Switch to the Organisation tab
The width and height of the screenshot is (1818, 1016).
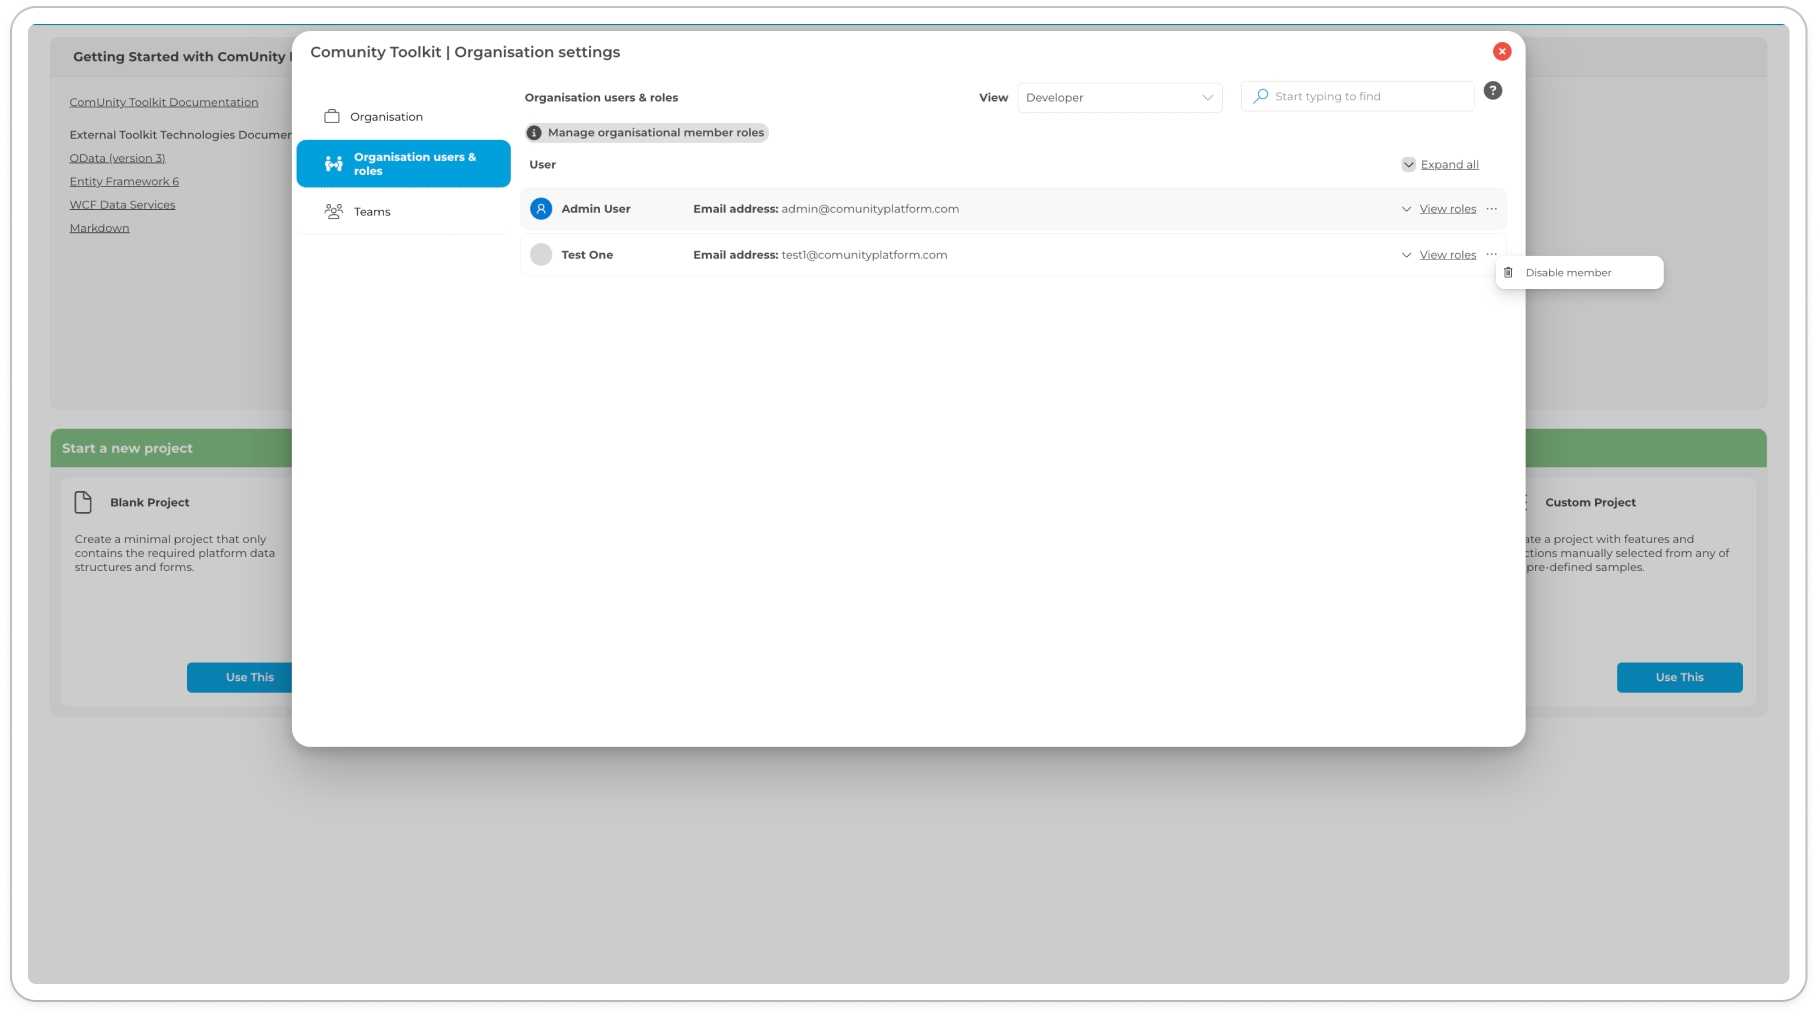(386, 117)
